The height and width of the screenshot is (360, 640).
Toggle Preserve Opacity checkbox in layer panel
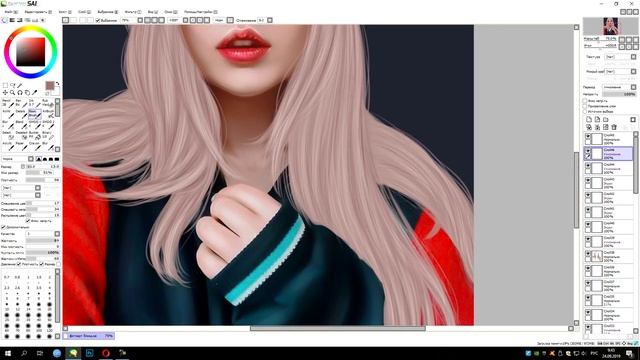(x=585, y=100)
